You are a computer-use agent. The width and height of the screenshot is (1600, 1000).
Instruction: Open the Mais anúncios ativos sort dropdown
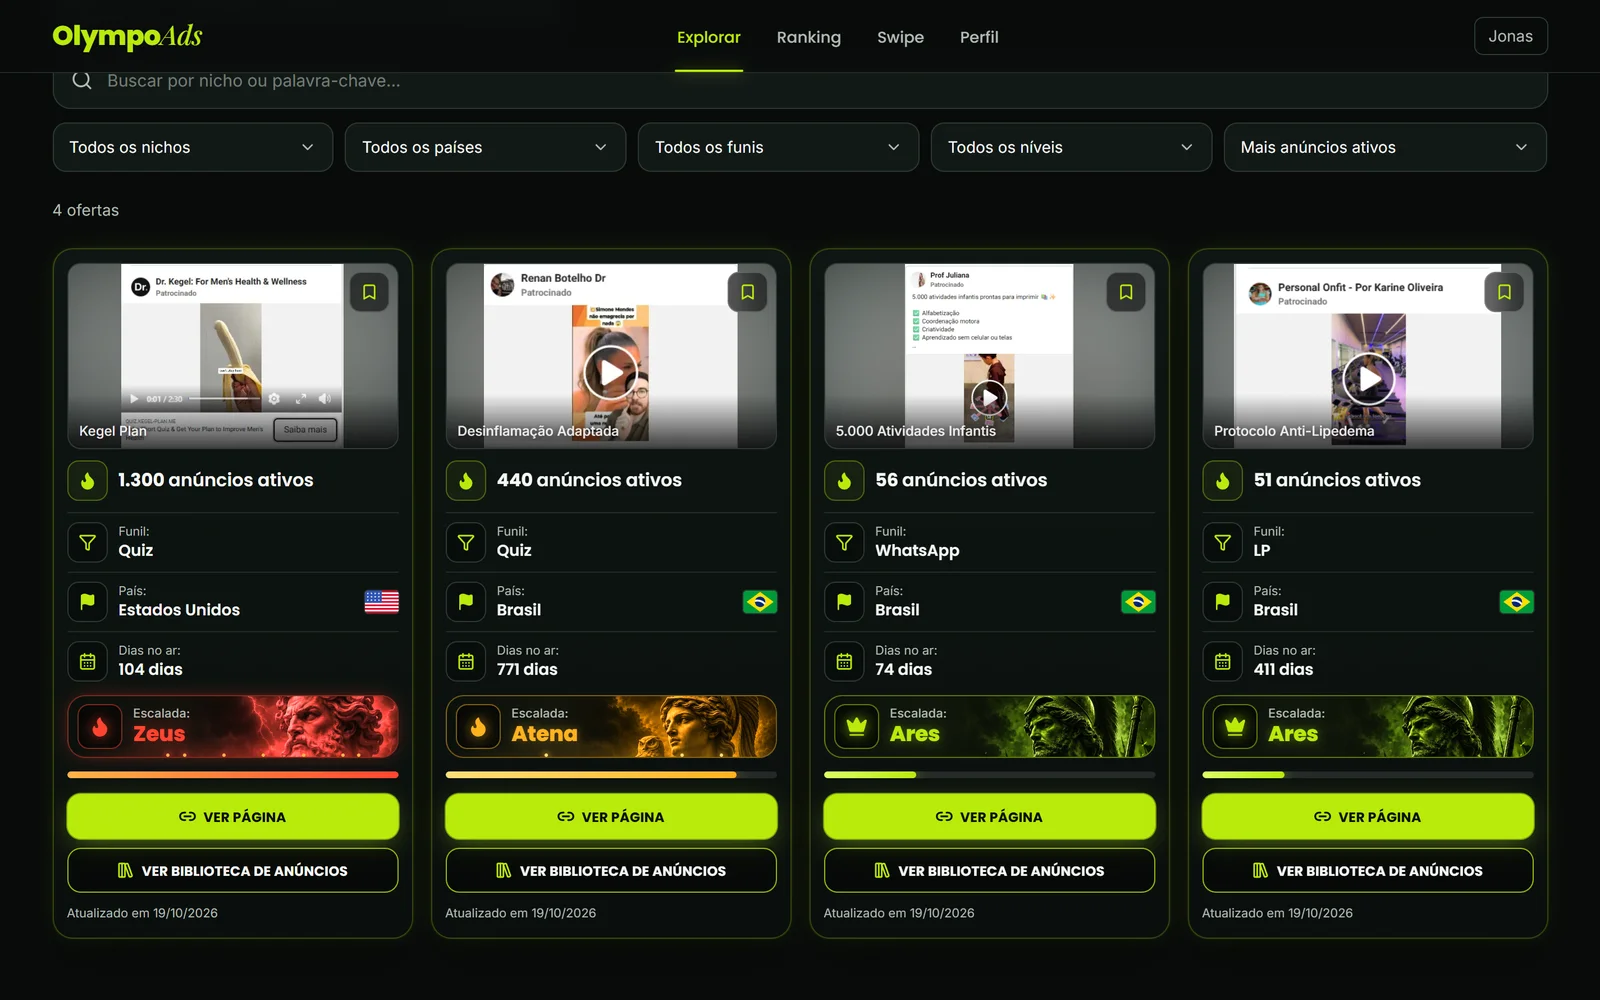click(1385, 147)
